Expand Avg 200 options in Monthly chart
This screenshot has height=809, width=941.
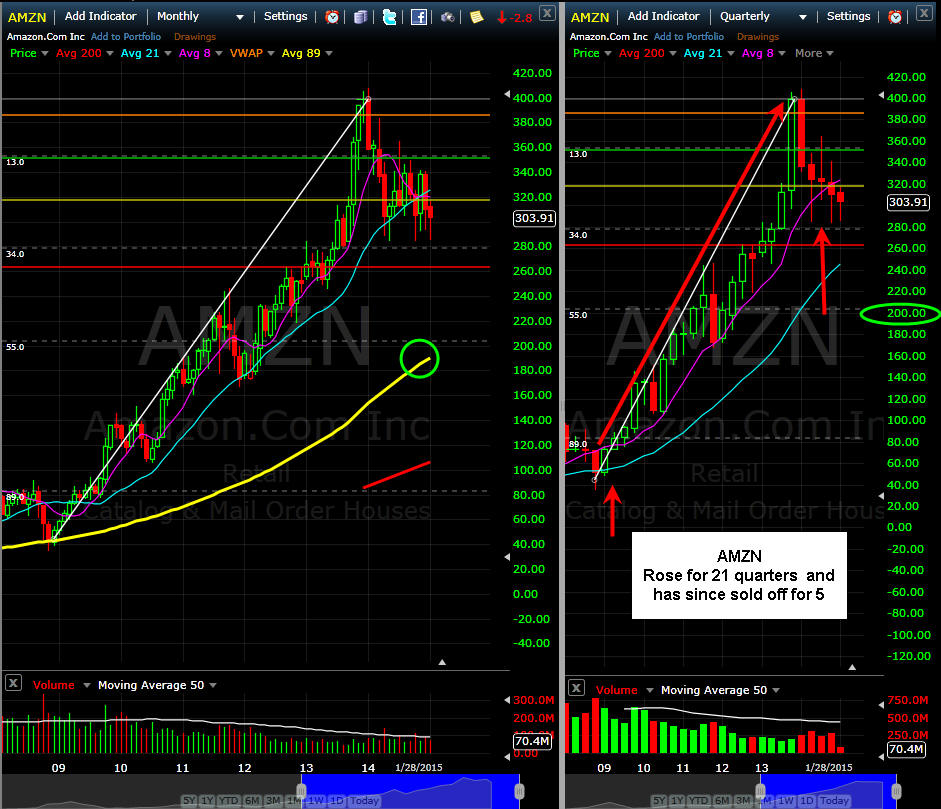tap(110, 53)
